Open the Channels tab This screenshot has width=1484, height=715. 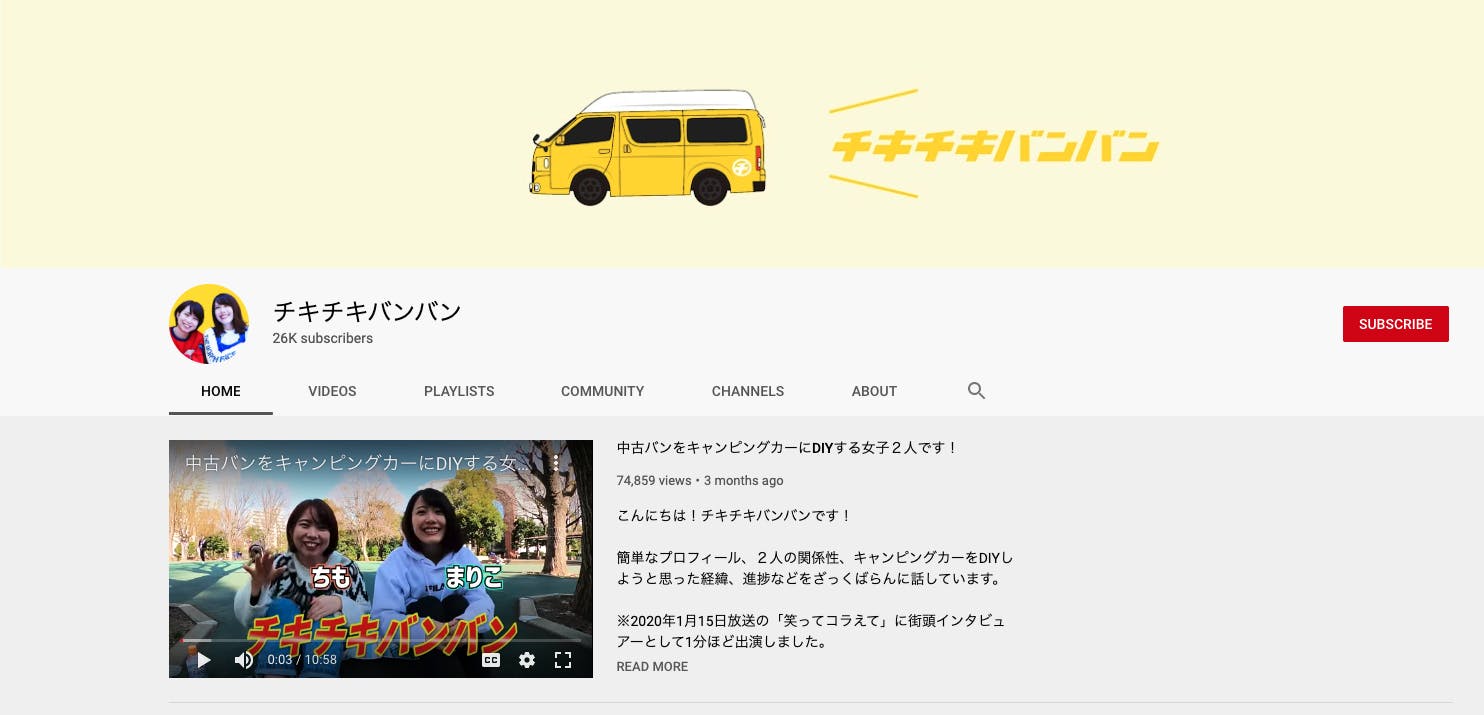click(747, 391)
